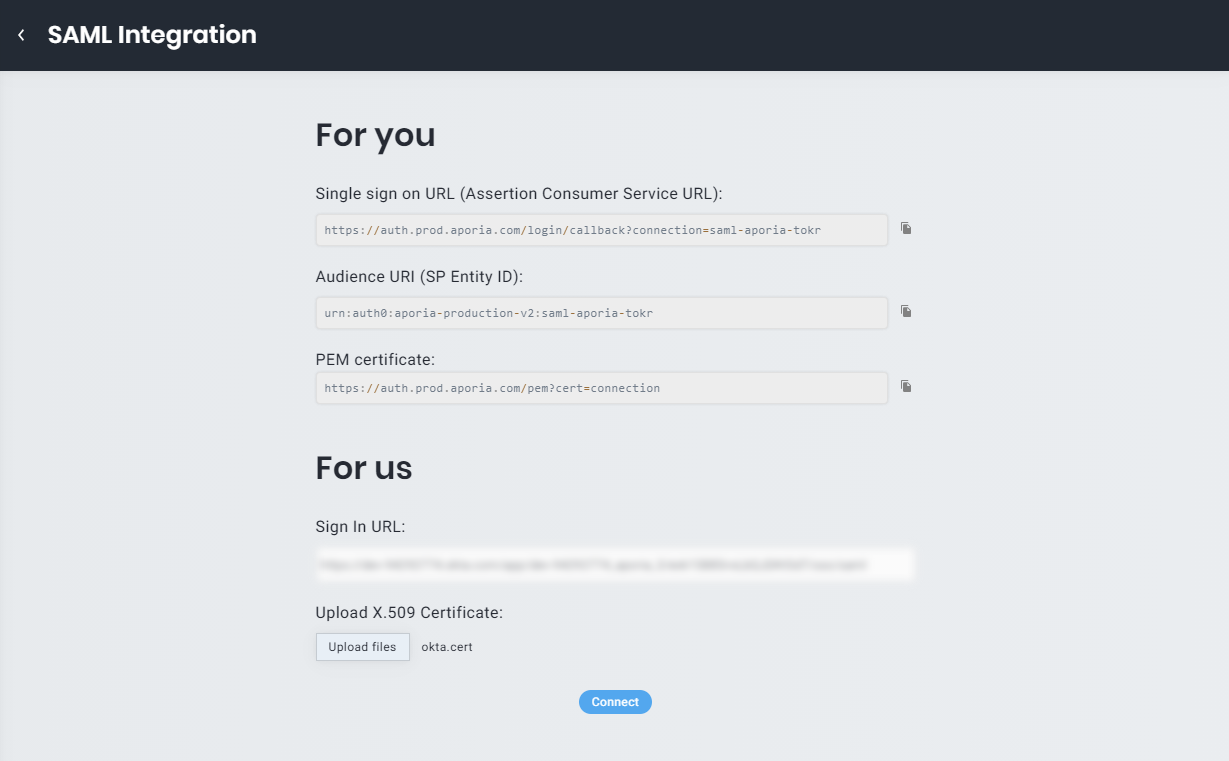Click the okta.cert uploaded file name
1229x761 pixels.
pos(447,647)
